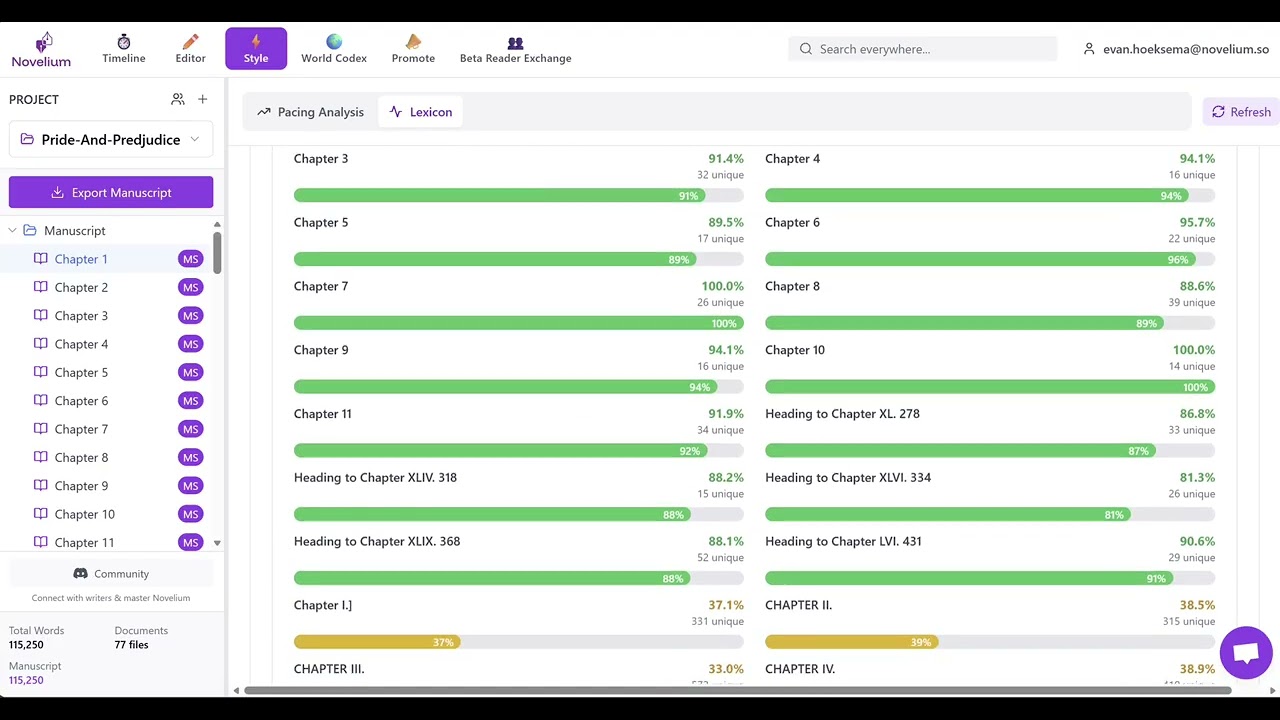Switch to Lexicon tab

click(x=421, y=112)
